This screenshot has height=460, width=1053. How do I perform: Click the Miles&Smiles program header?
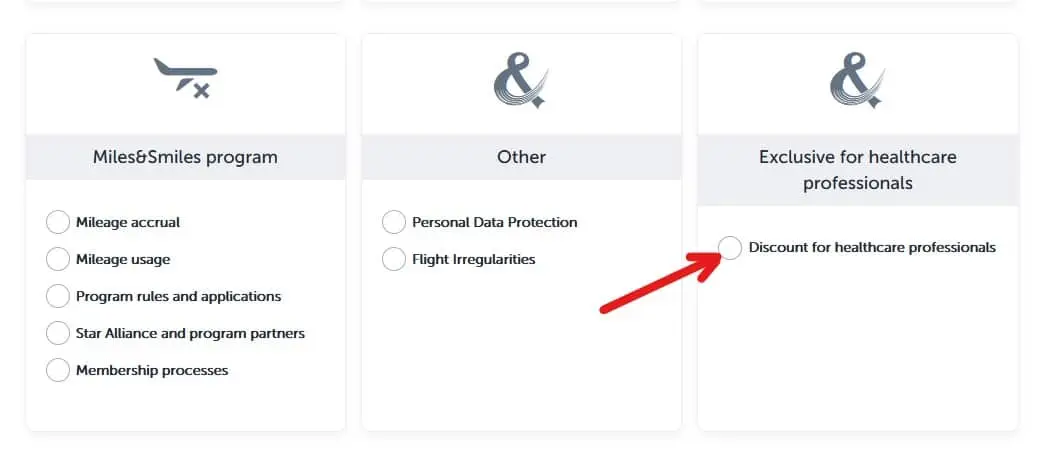click(186, 157)
